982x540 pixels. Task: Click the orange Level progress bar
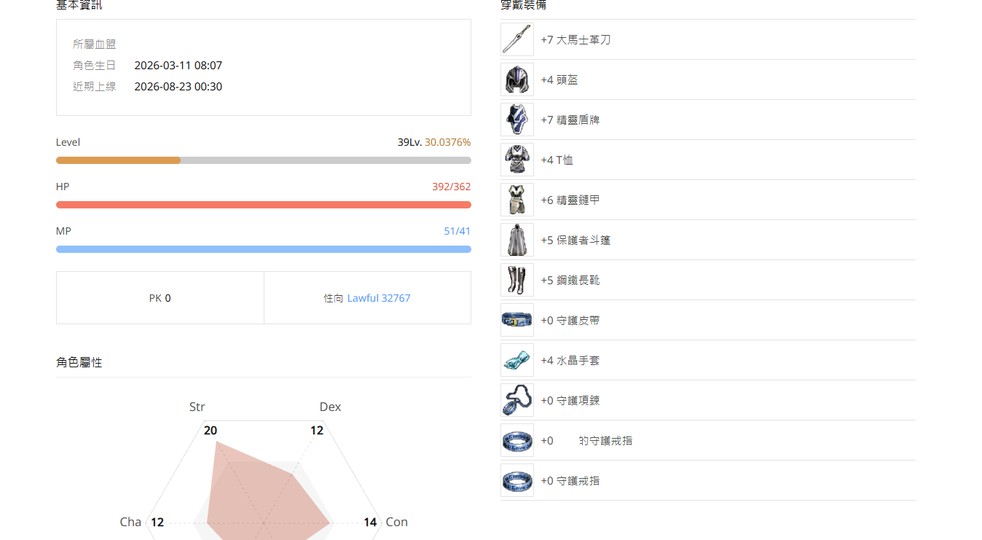click(263, 160)
